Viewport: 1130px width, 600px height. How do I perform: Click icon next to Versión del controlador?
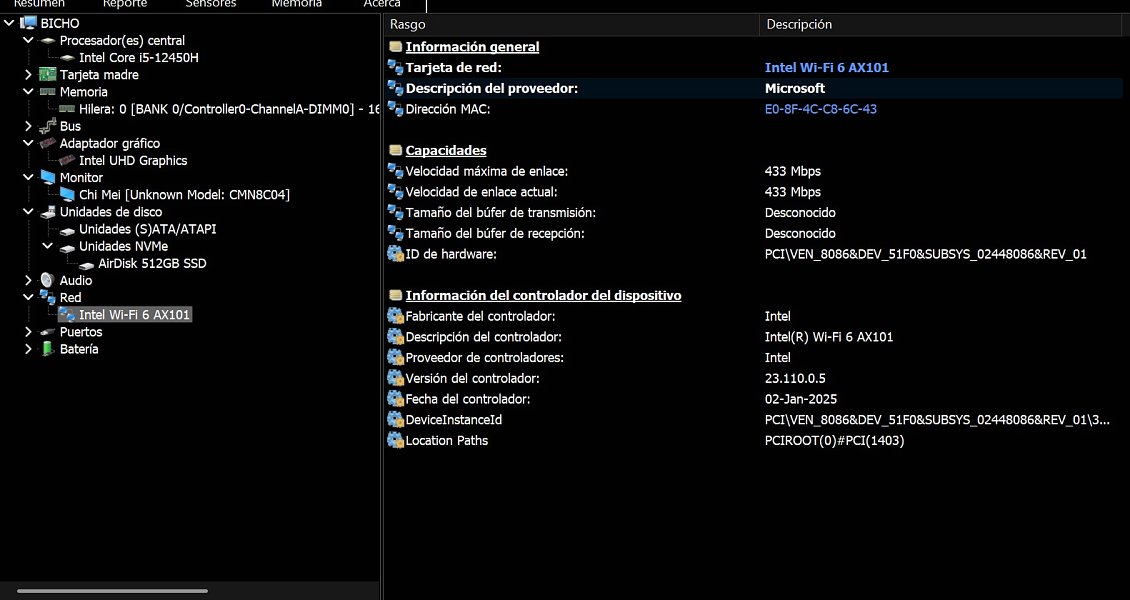pos(395,378)
